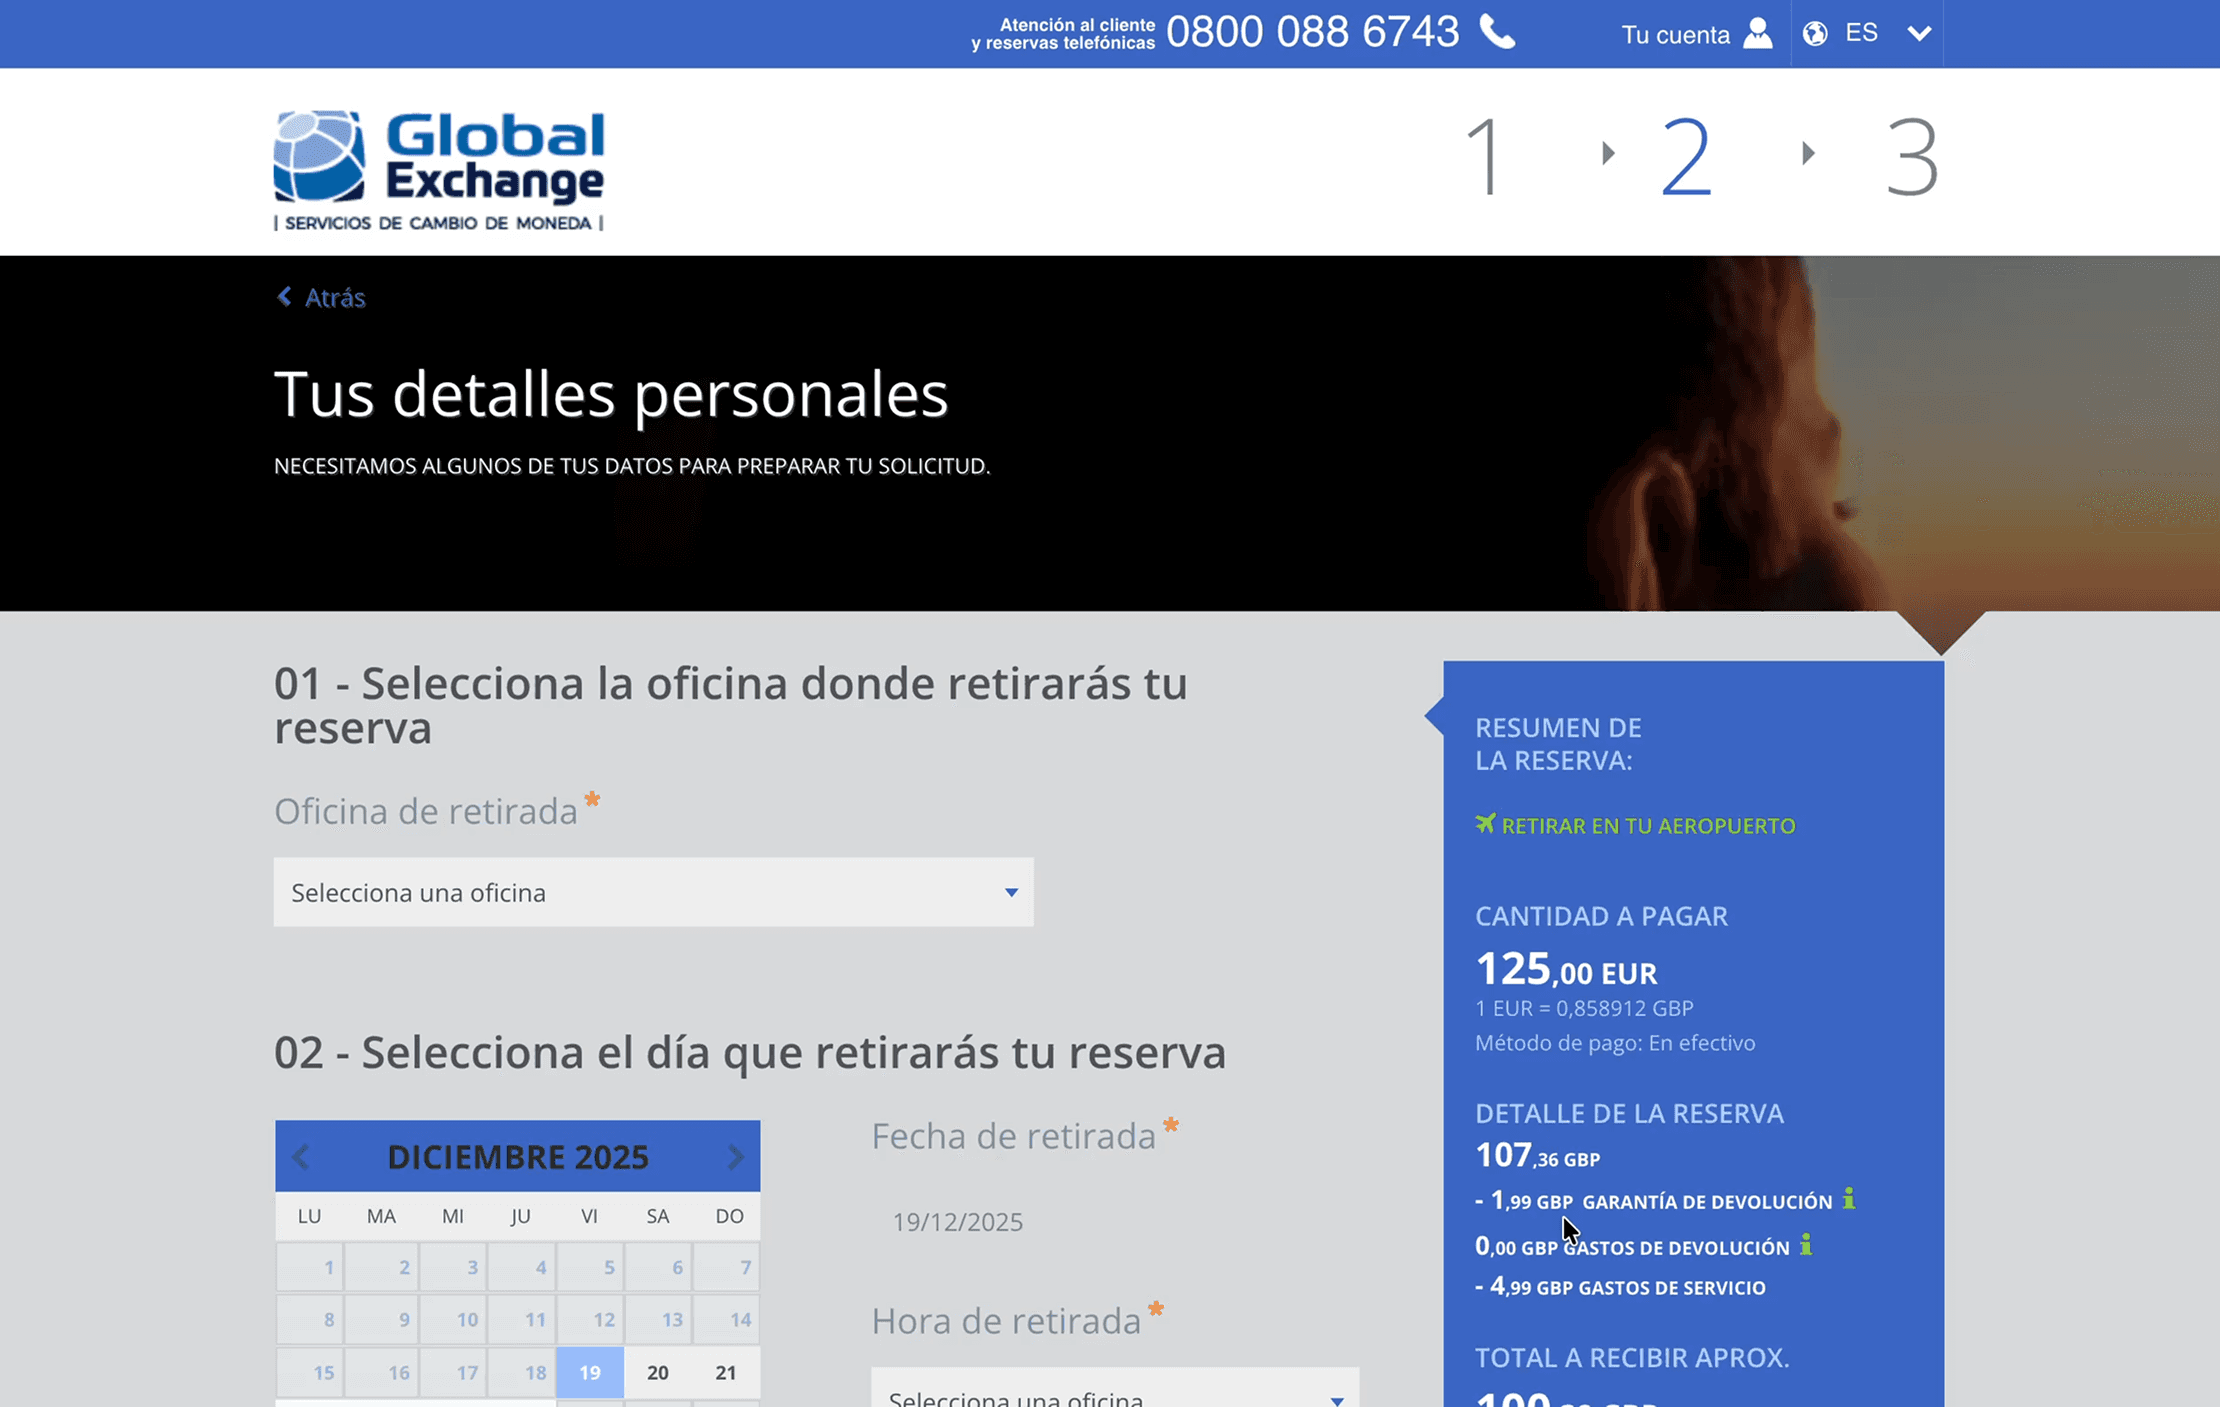Open Tu cuenta account link
This screenshot has height=1407, width=2220.
point(1675,34)
